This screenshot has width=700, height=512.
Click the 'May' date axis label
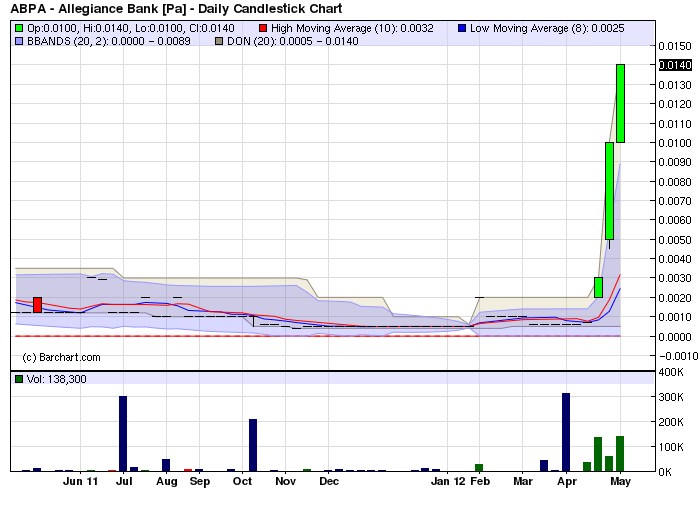[x=621, y=482]
